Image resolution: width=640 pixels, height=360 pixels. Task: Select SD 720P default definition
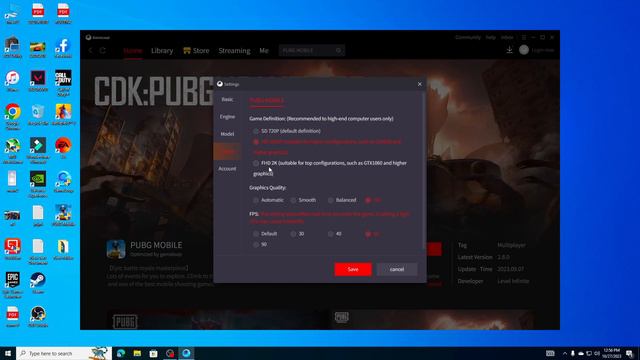point(256,131)
